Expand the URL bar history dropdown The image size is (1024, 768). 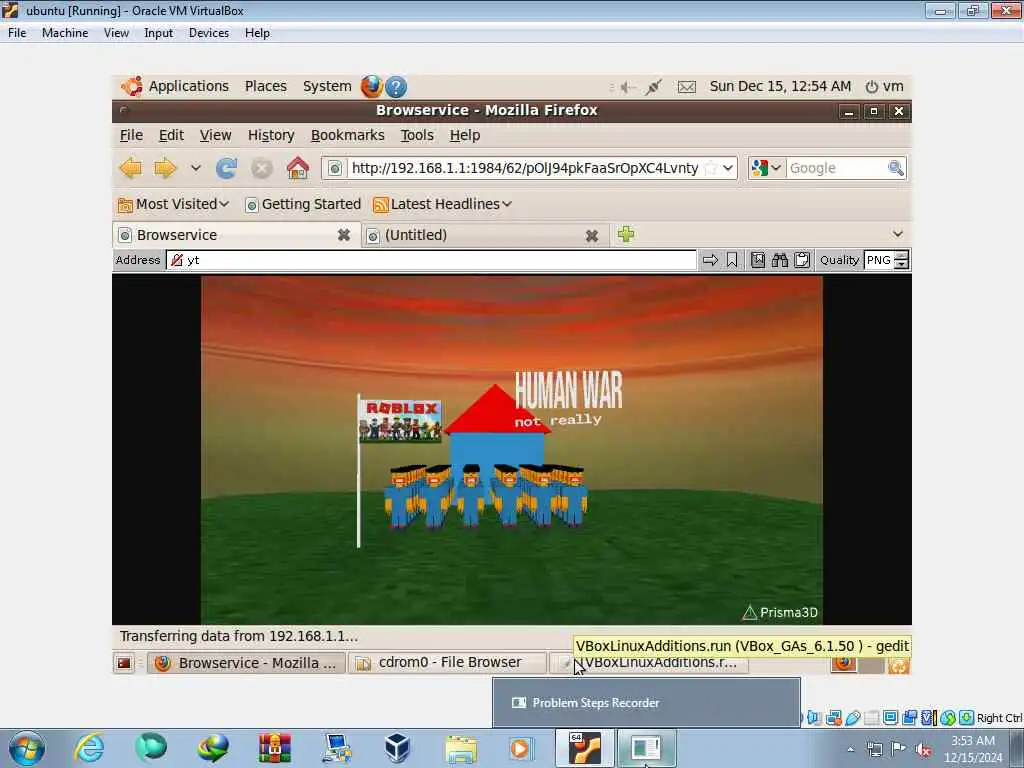tap(728, 168)
